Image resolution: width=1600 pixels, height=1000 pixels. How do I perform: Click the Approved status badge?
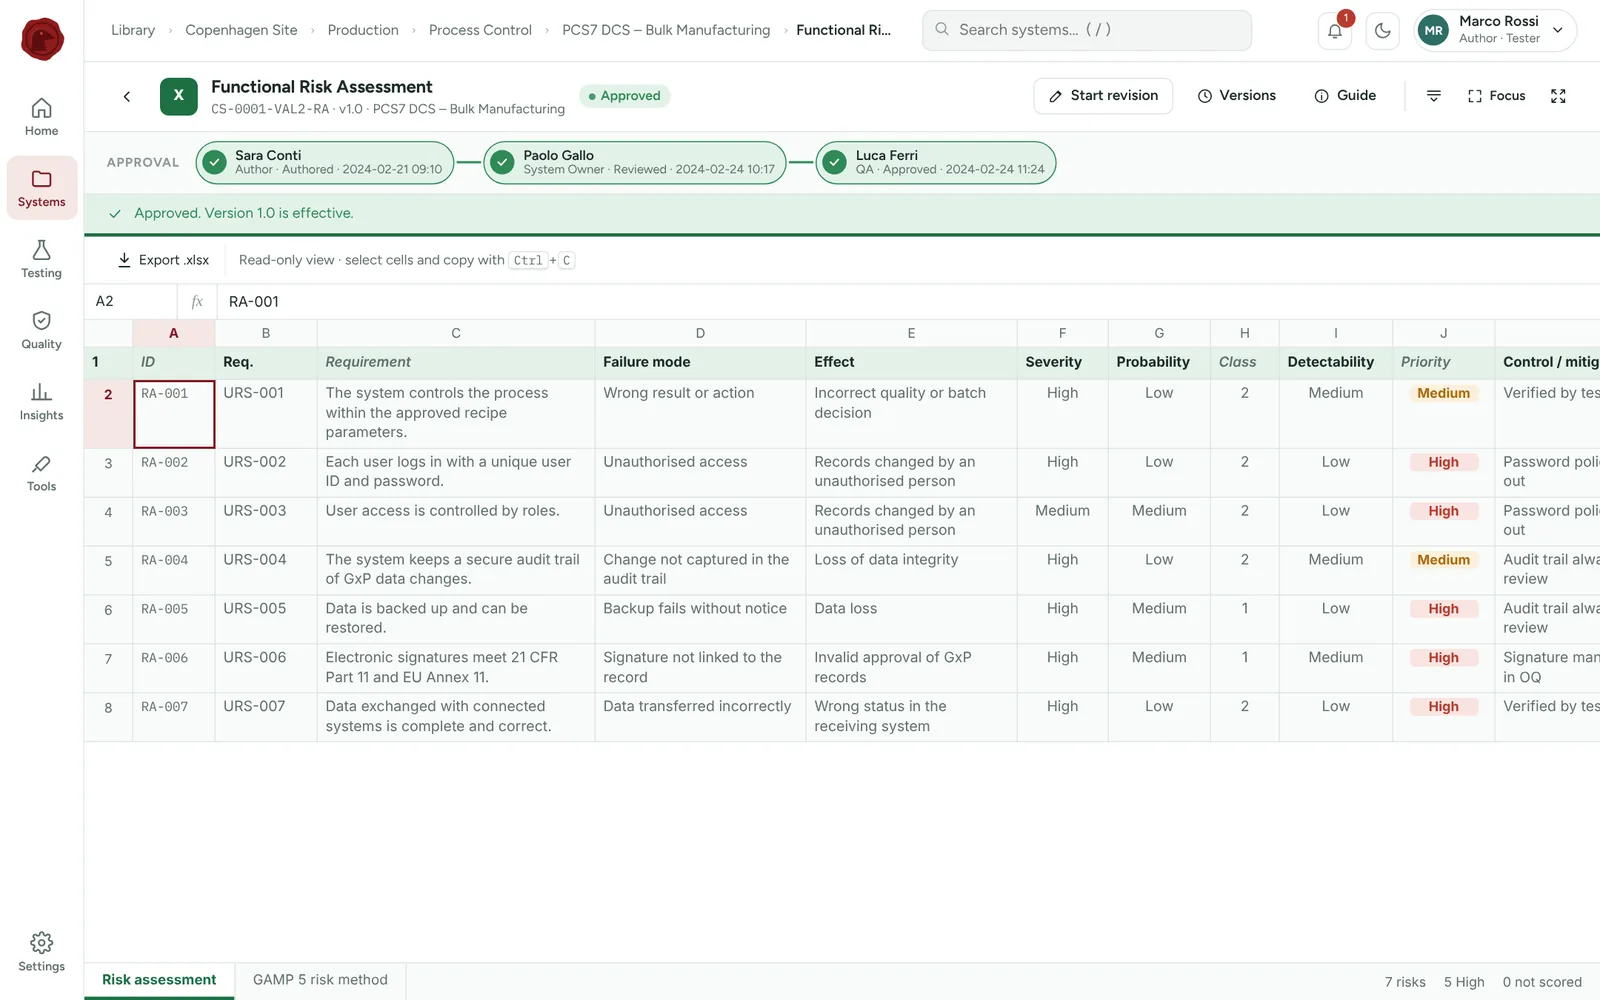625,96
